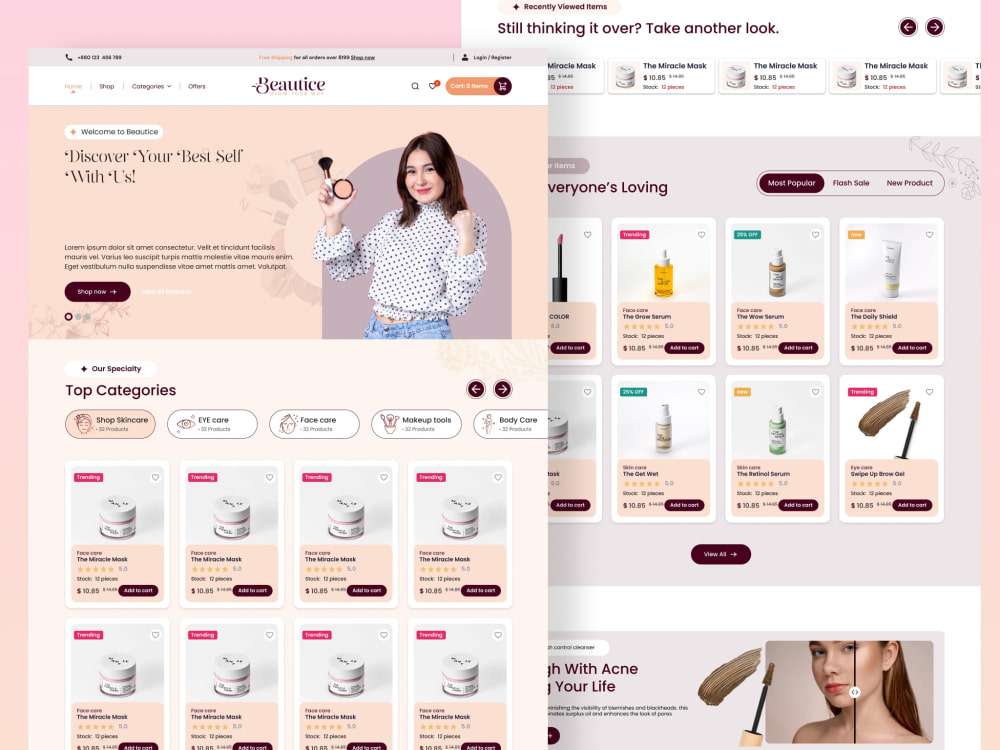Image resolution: width=1000 pixels, height=750 pixels.
Task: Open the Shop menu item
Action: pos(107,86)
